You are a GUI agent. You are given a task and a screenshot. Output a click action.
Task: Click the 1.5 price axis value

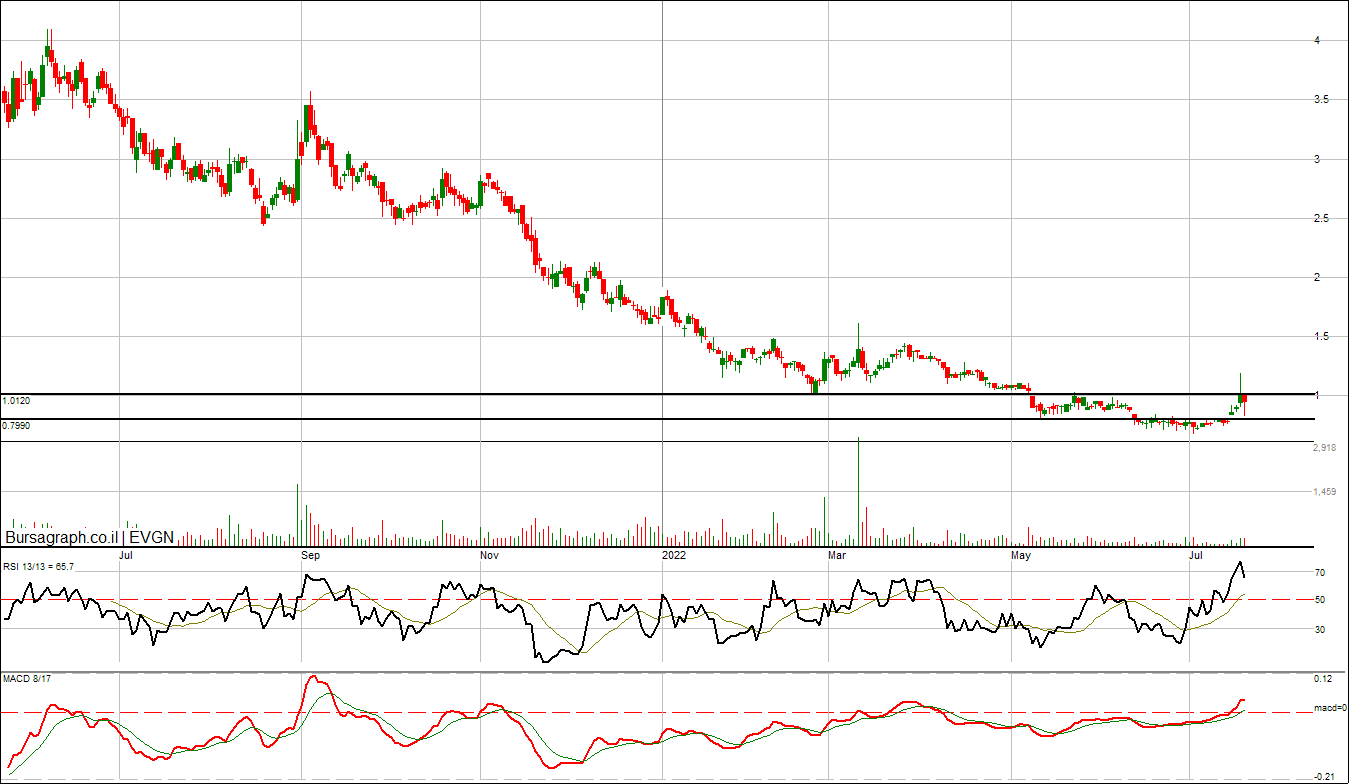(1324, 336)
